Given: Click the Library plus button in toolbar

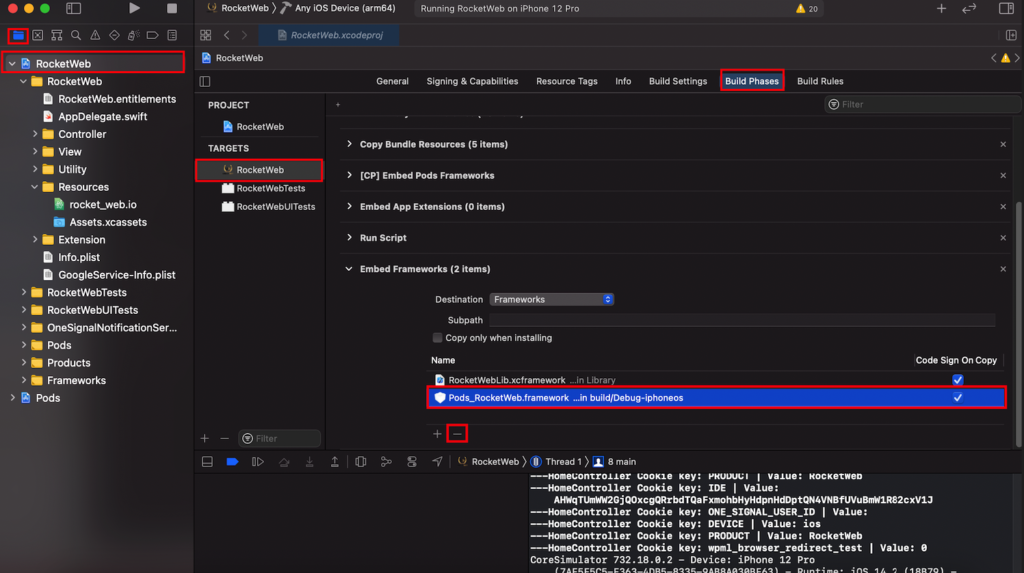Looking at the screenshot, I should 941,8.
